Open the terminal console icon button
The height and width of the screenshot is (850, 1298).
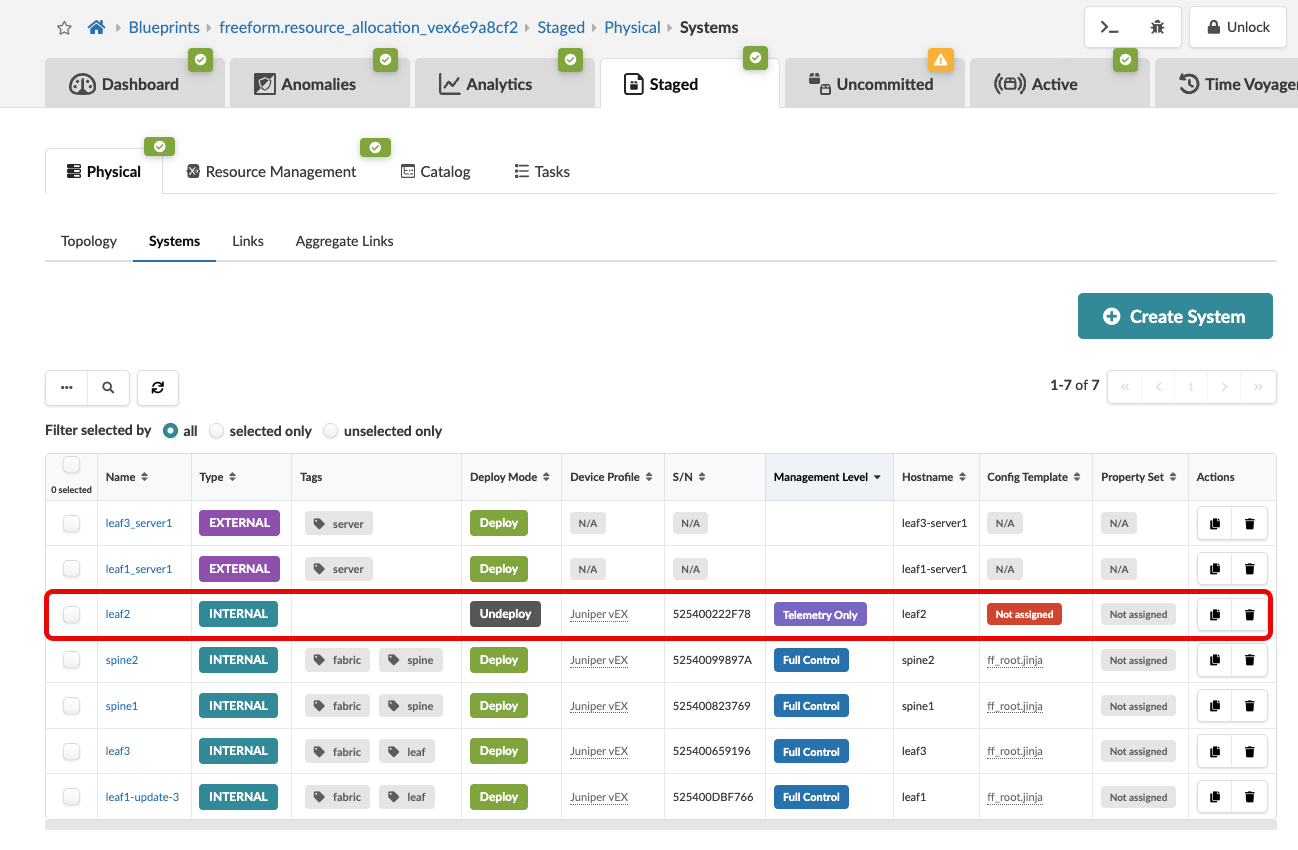1109,27
